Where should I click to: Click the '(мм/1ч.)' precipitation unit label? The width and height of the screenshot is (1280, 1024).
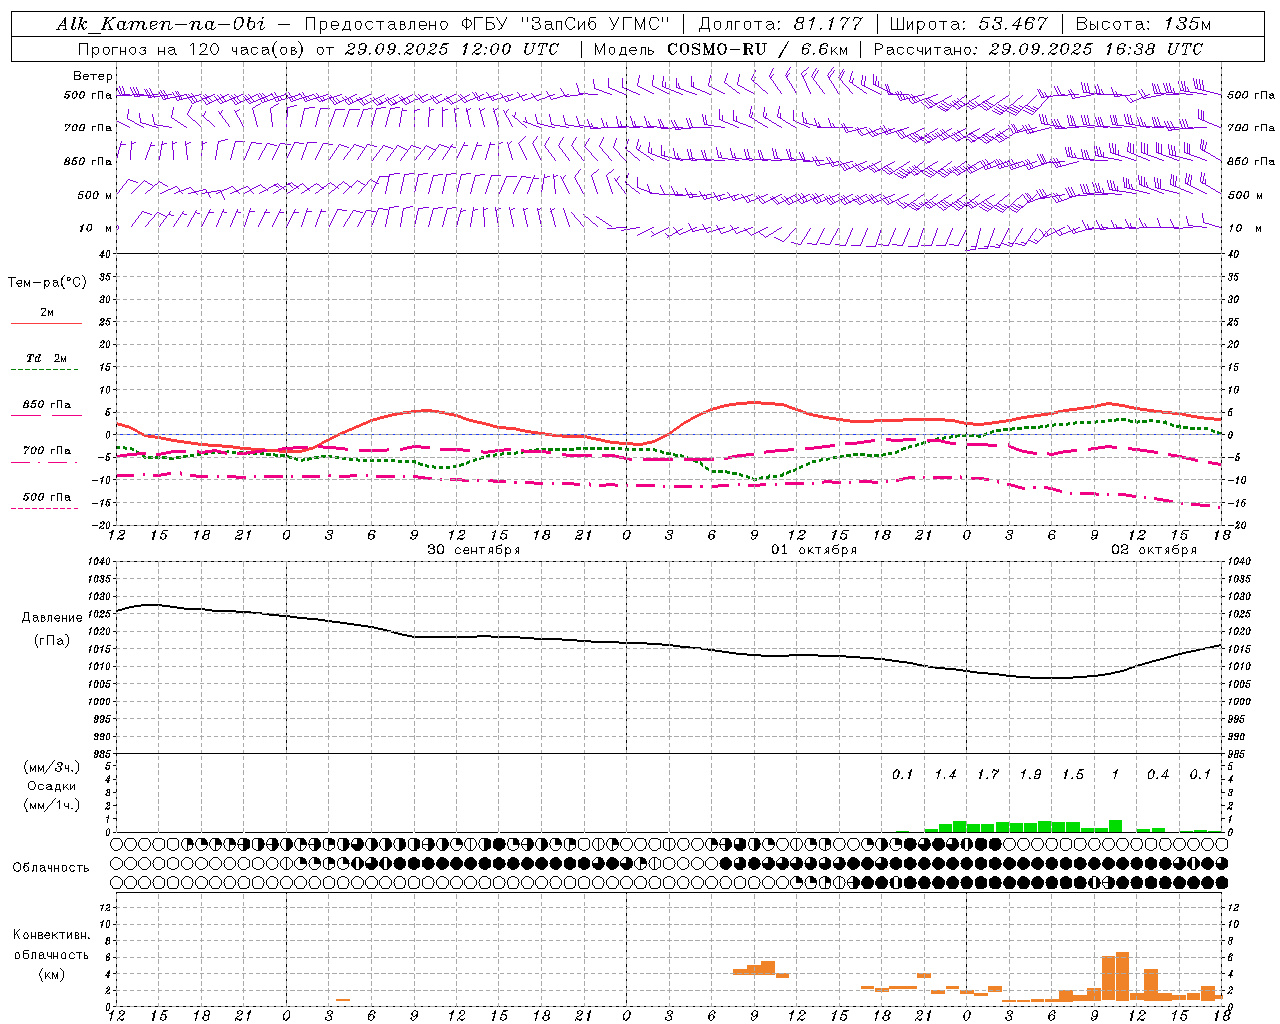(x=52, y=805)
